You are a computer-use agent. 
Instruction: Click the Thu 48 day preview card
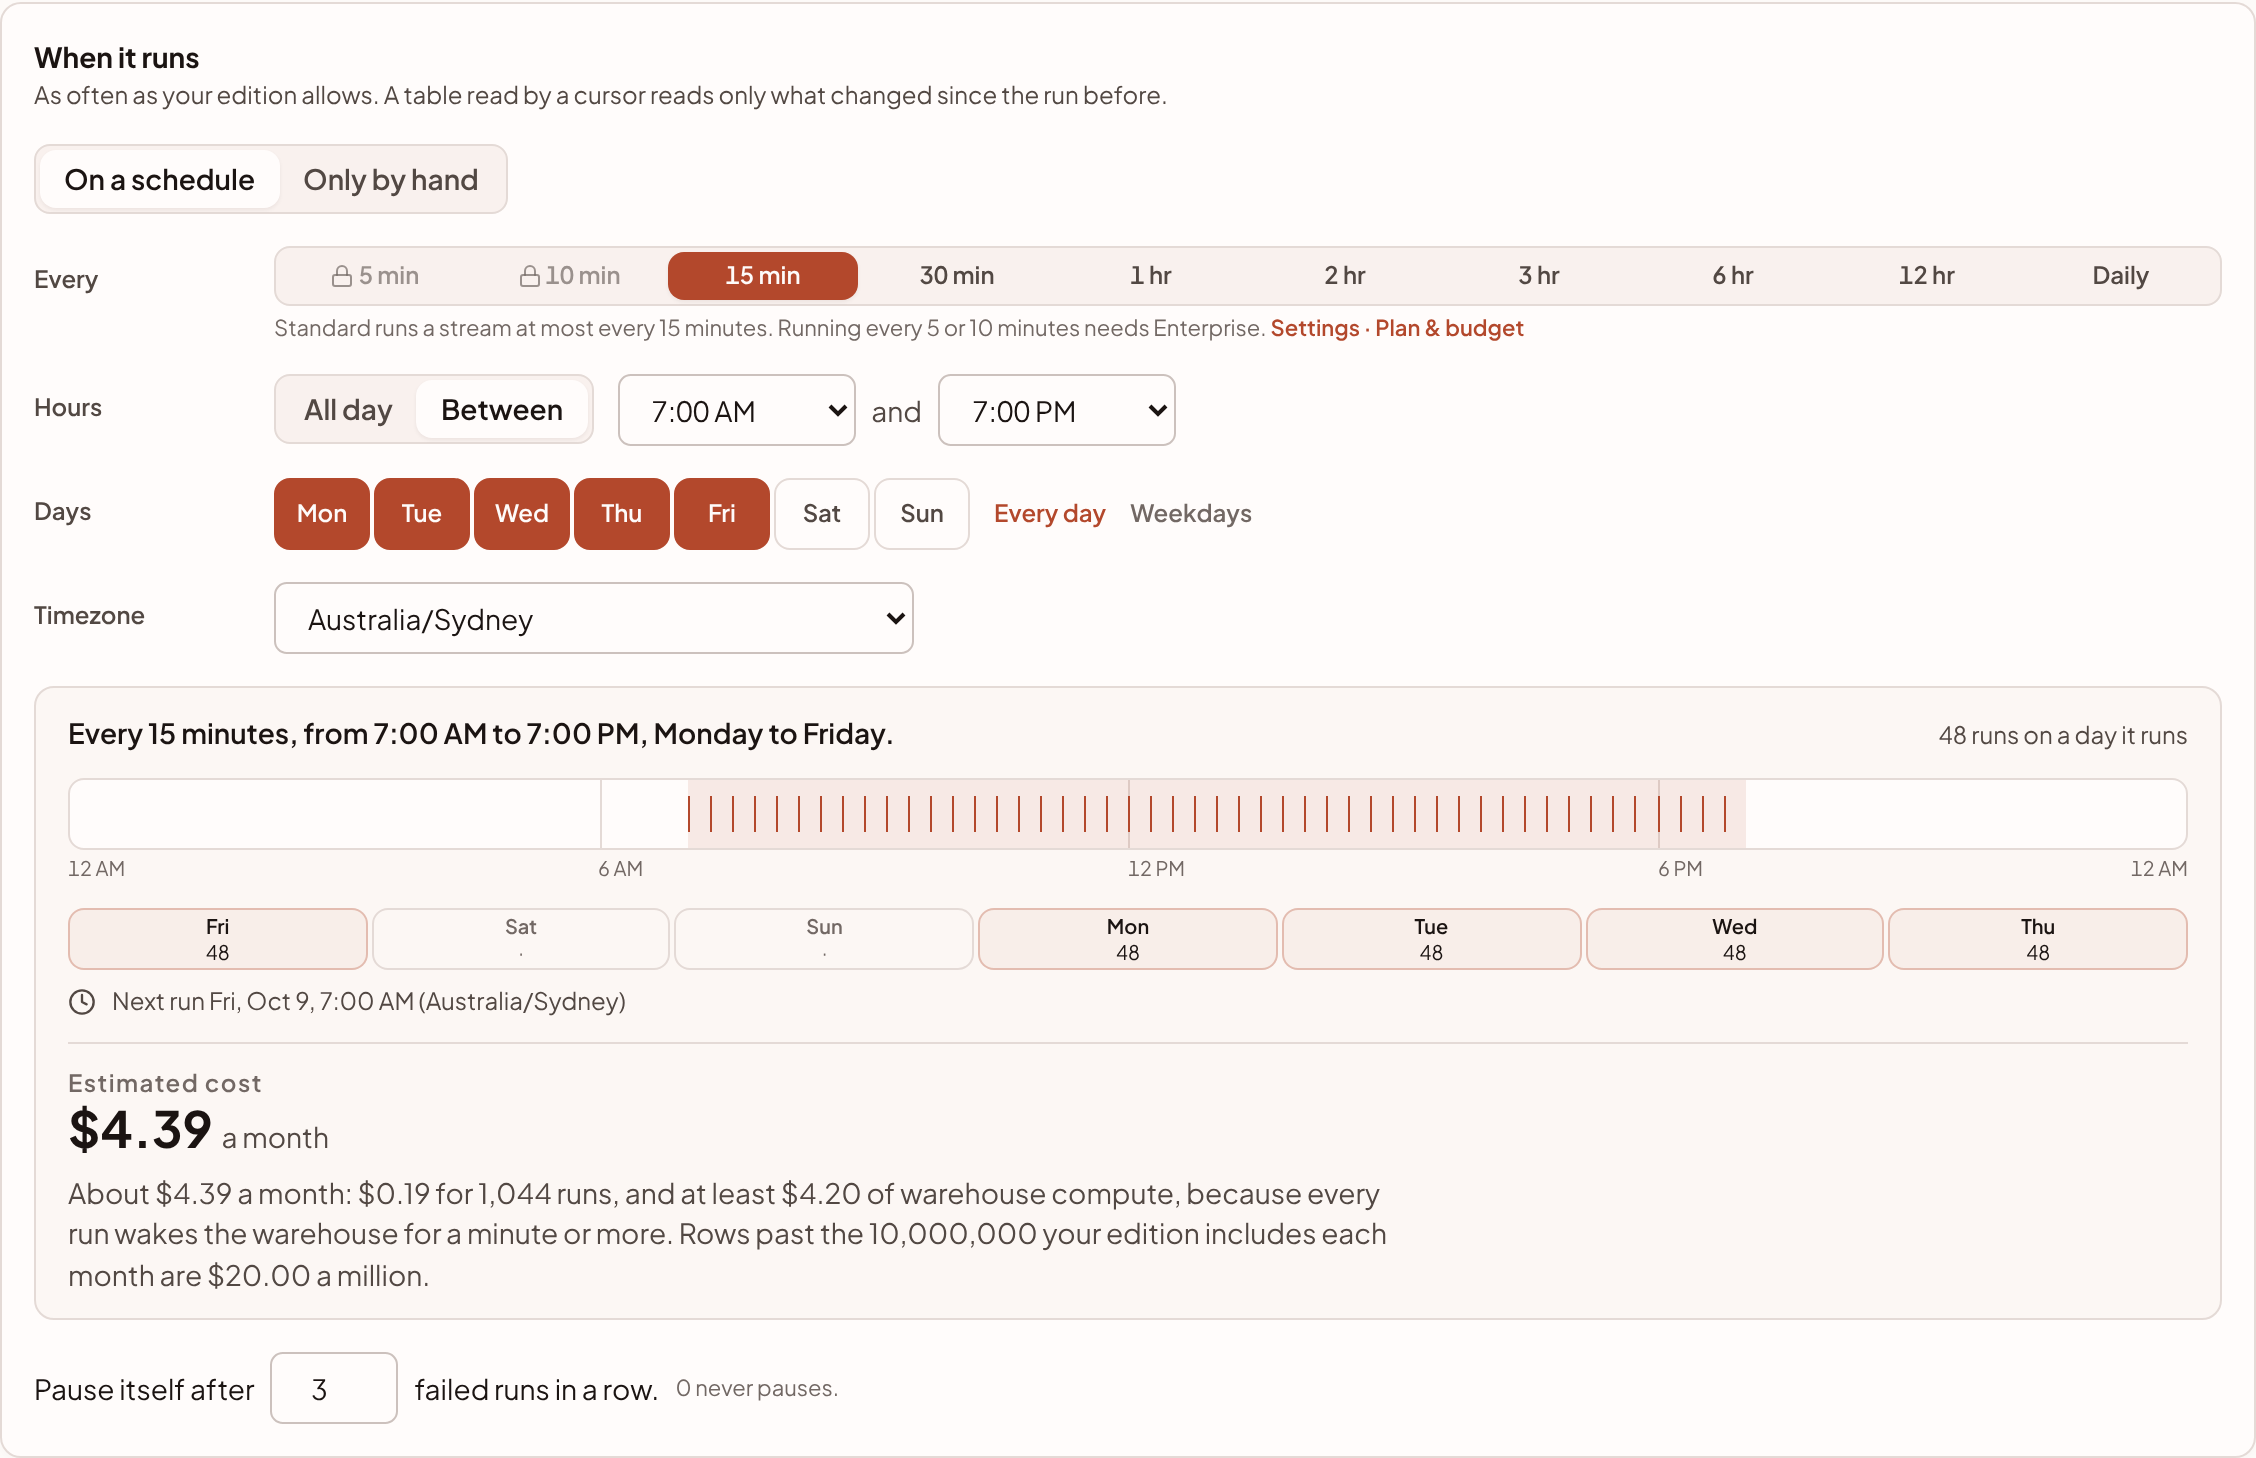click(2038, 939)
